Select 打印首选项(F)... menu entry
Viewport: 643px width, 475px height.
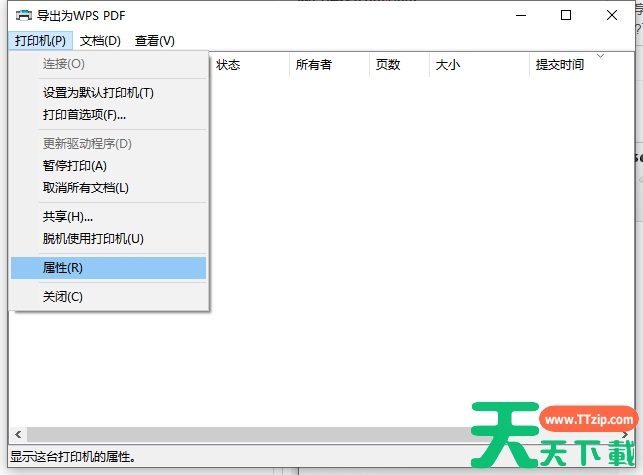click(108, 114)
